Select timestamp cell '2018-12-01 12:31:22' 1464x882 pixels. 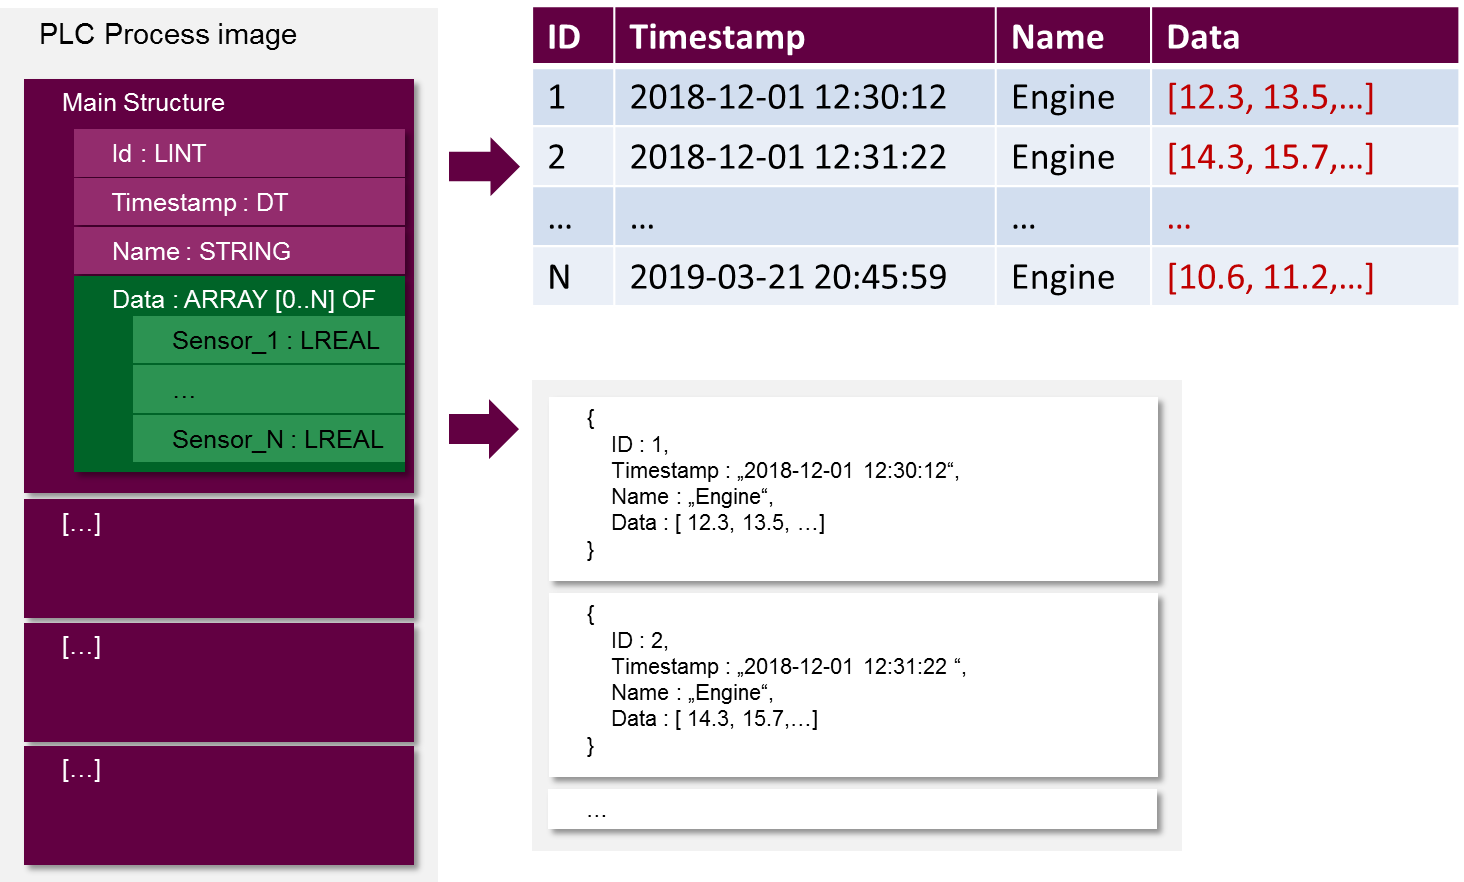coord(804,156)
